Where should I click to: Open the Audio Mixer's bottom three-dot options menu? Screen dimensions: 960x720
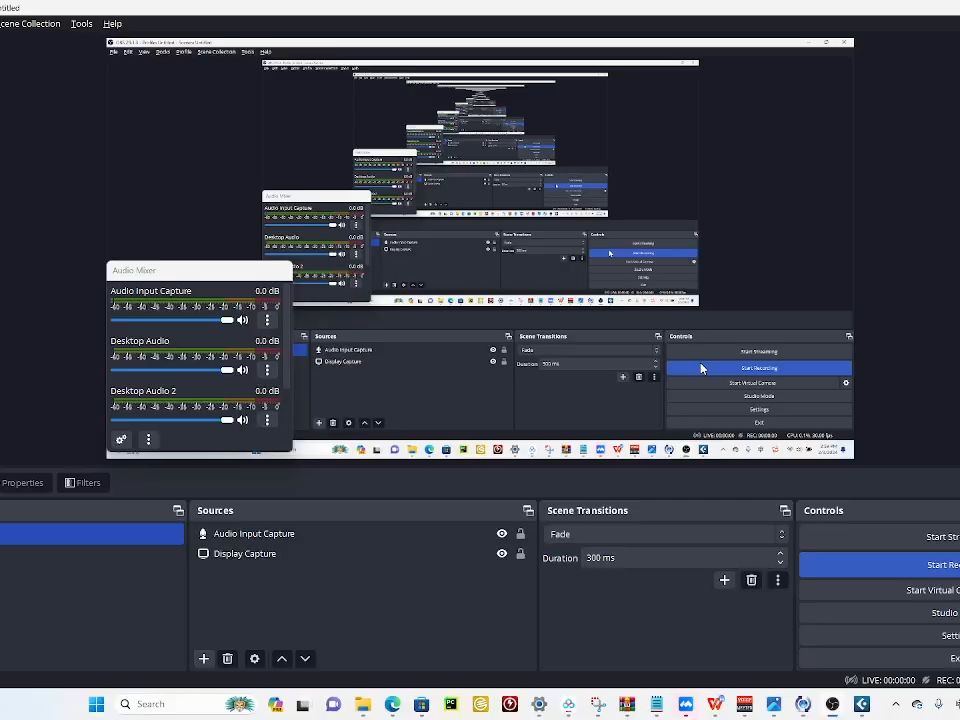(x=148, y=439)
